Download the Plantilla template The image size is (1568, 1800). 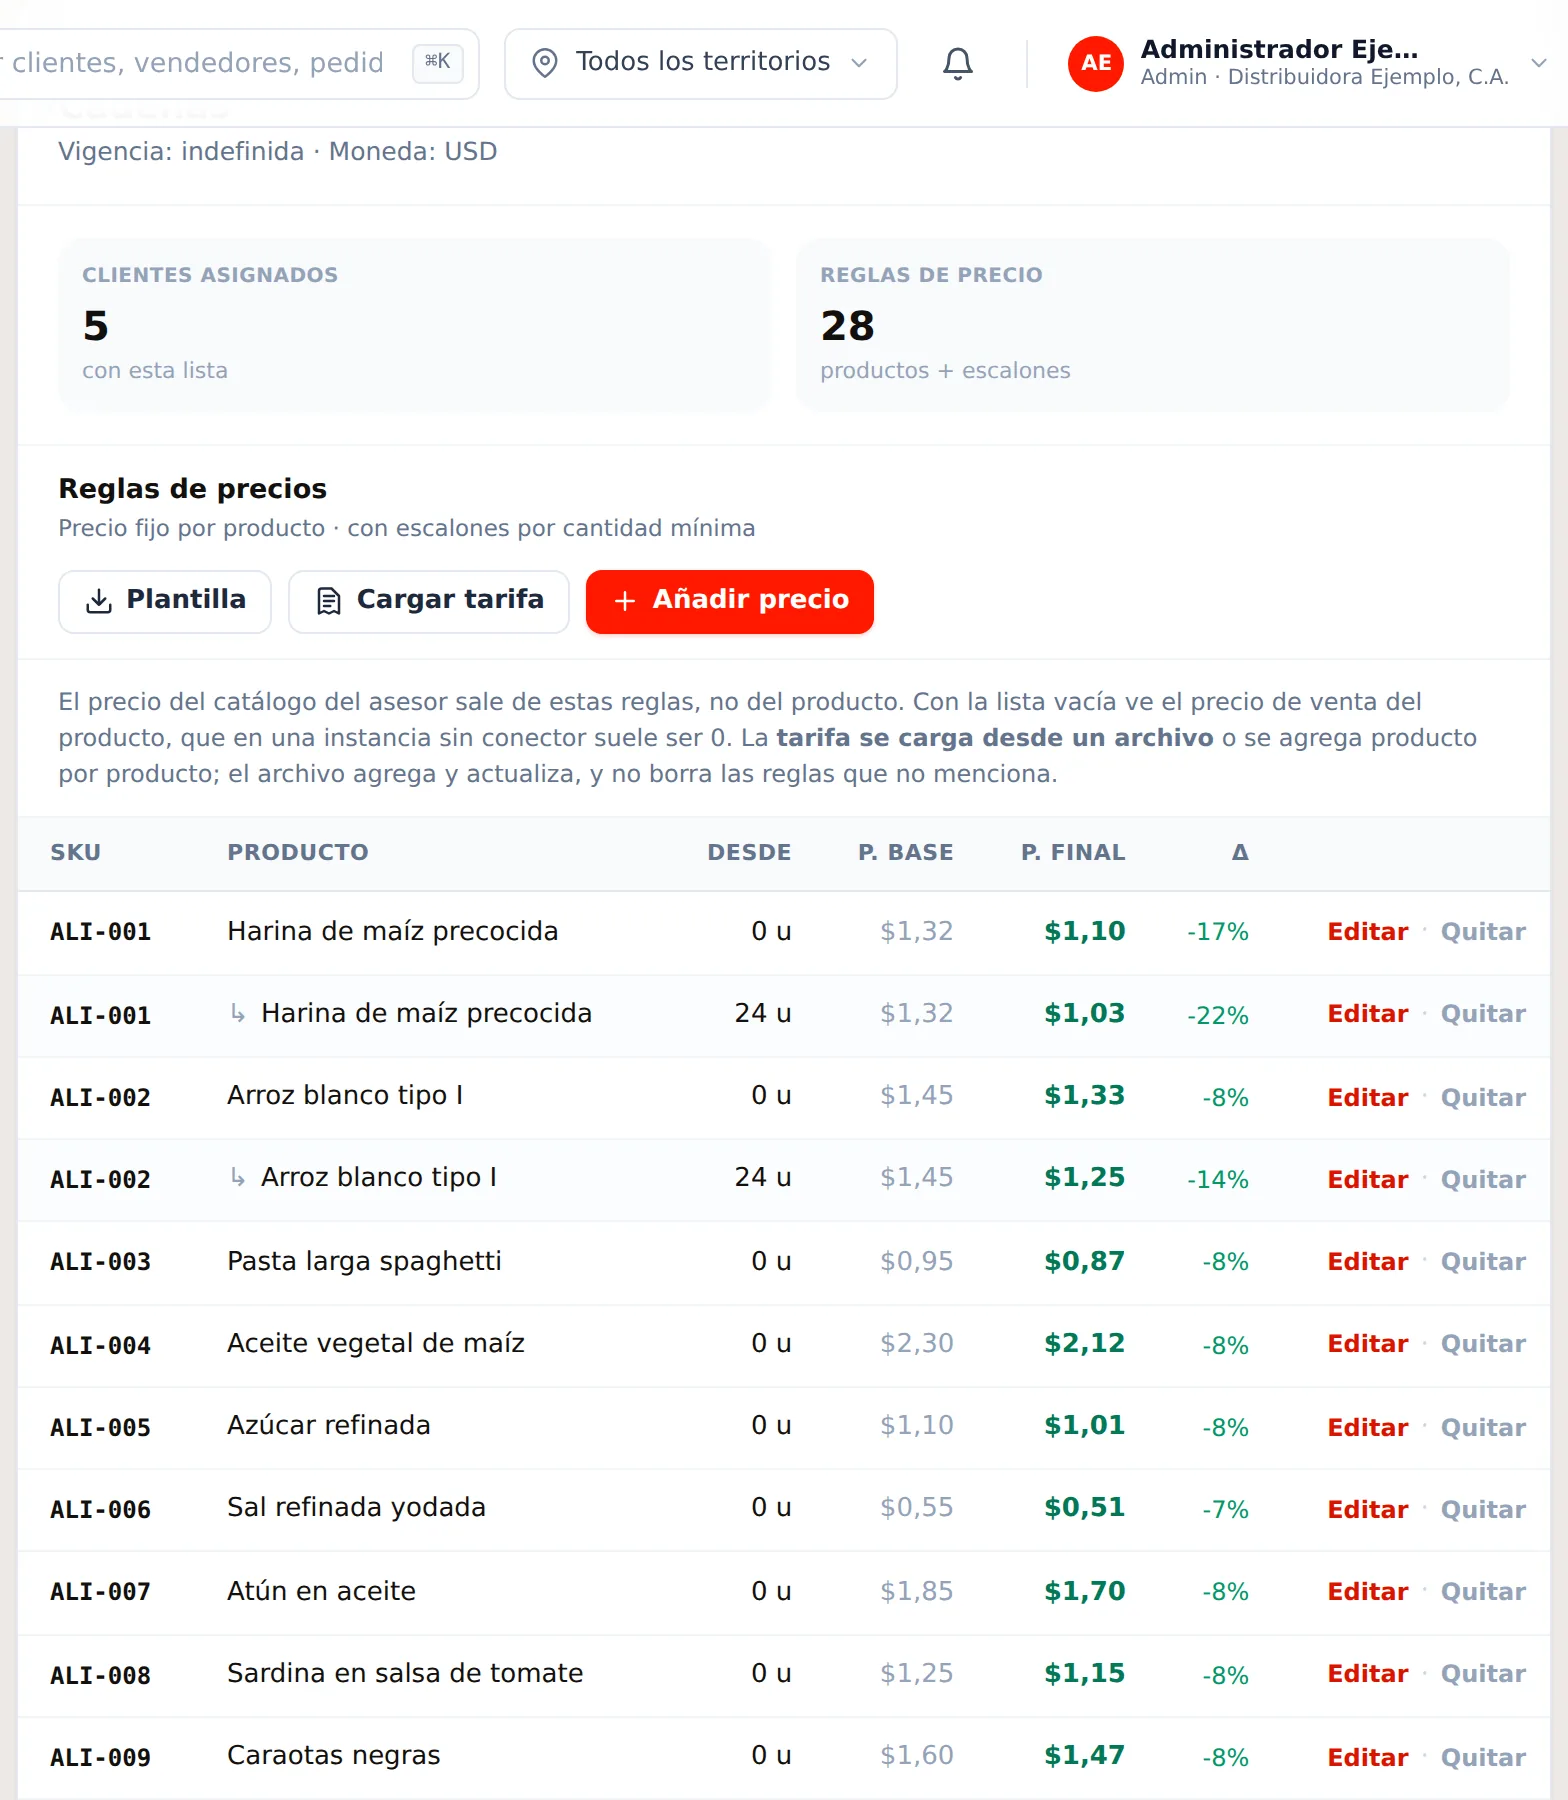tap(165, 601)
